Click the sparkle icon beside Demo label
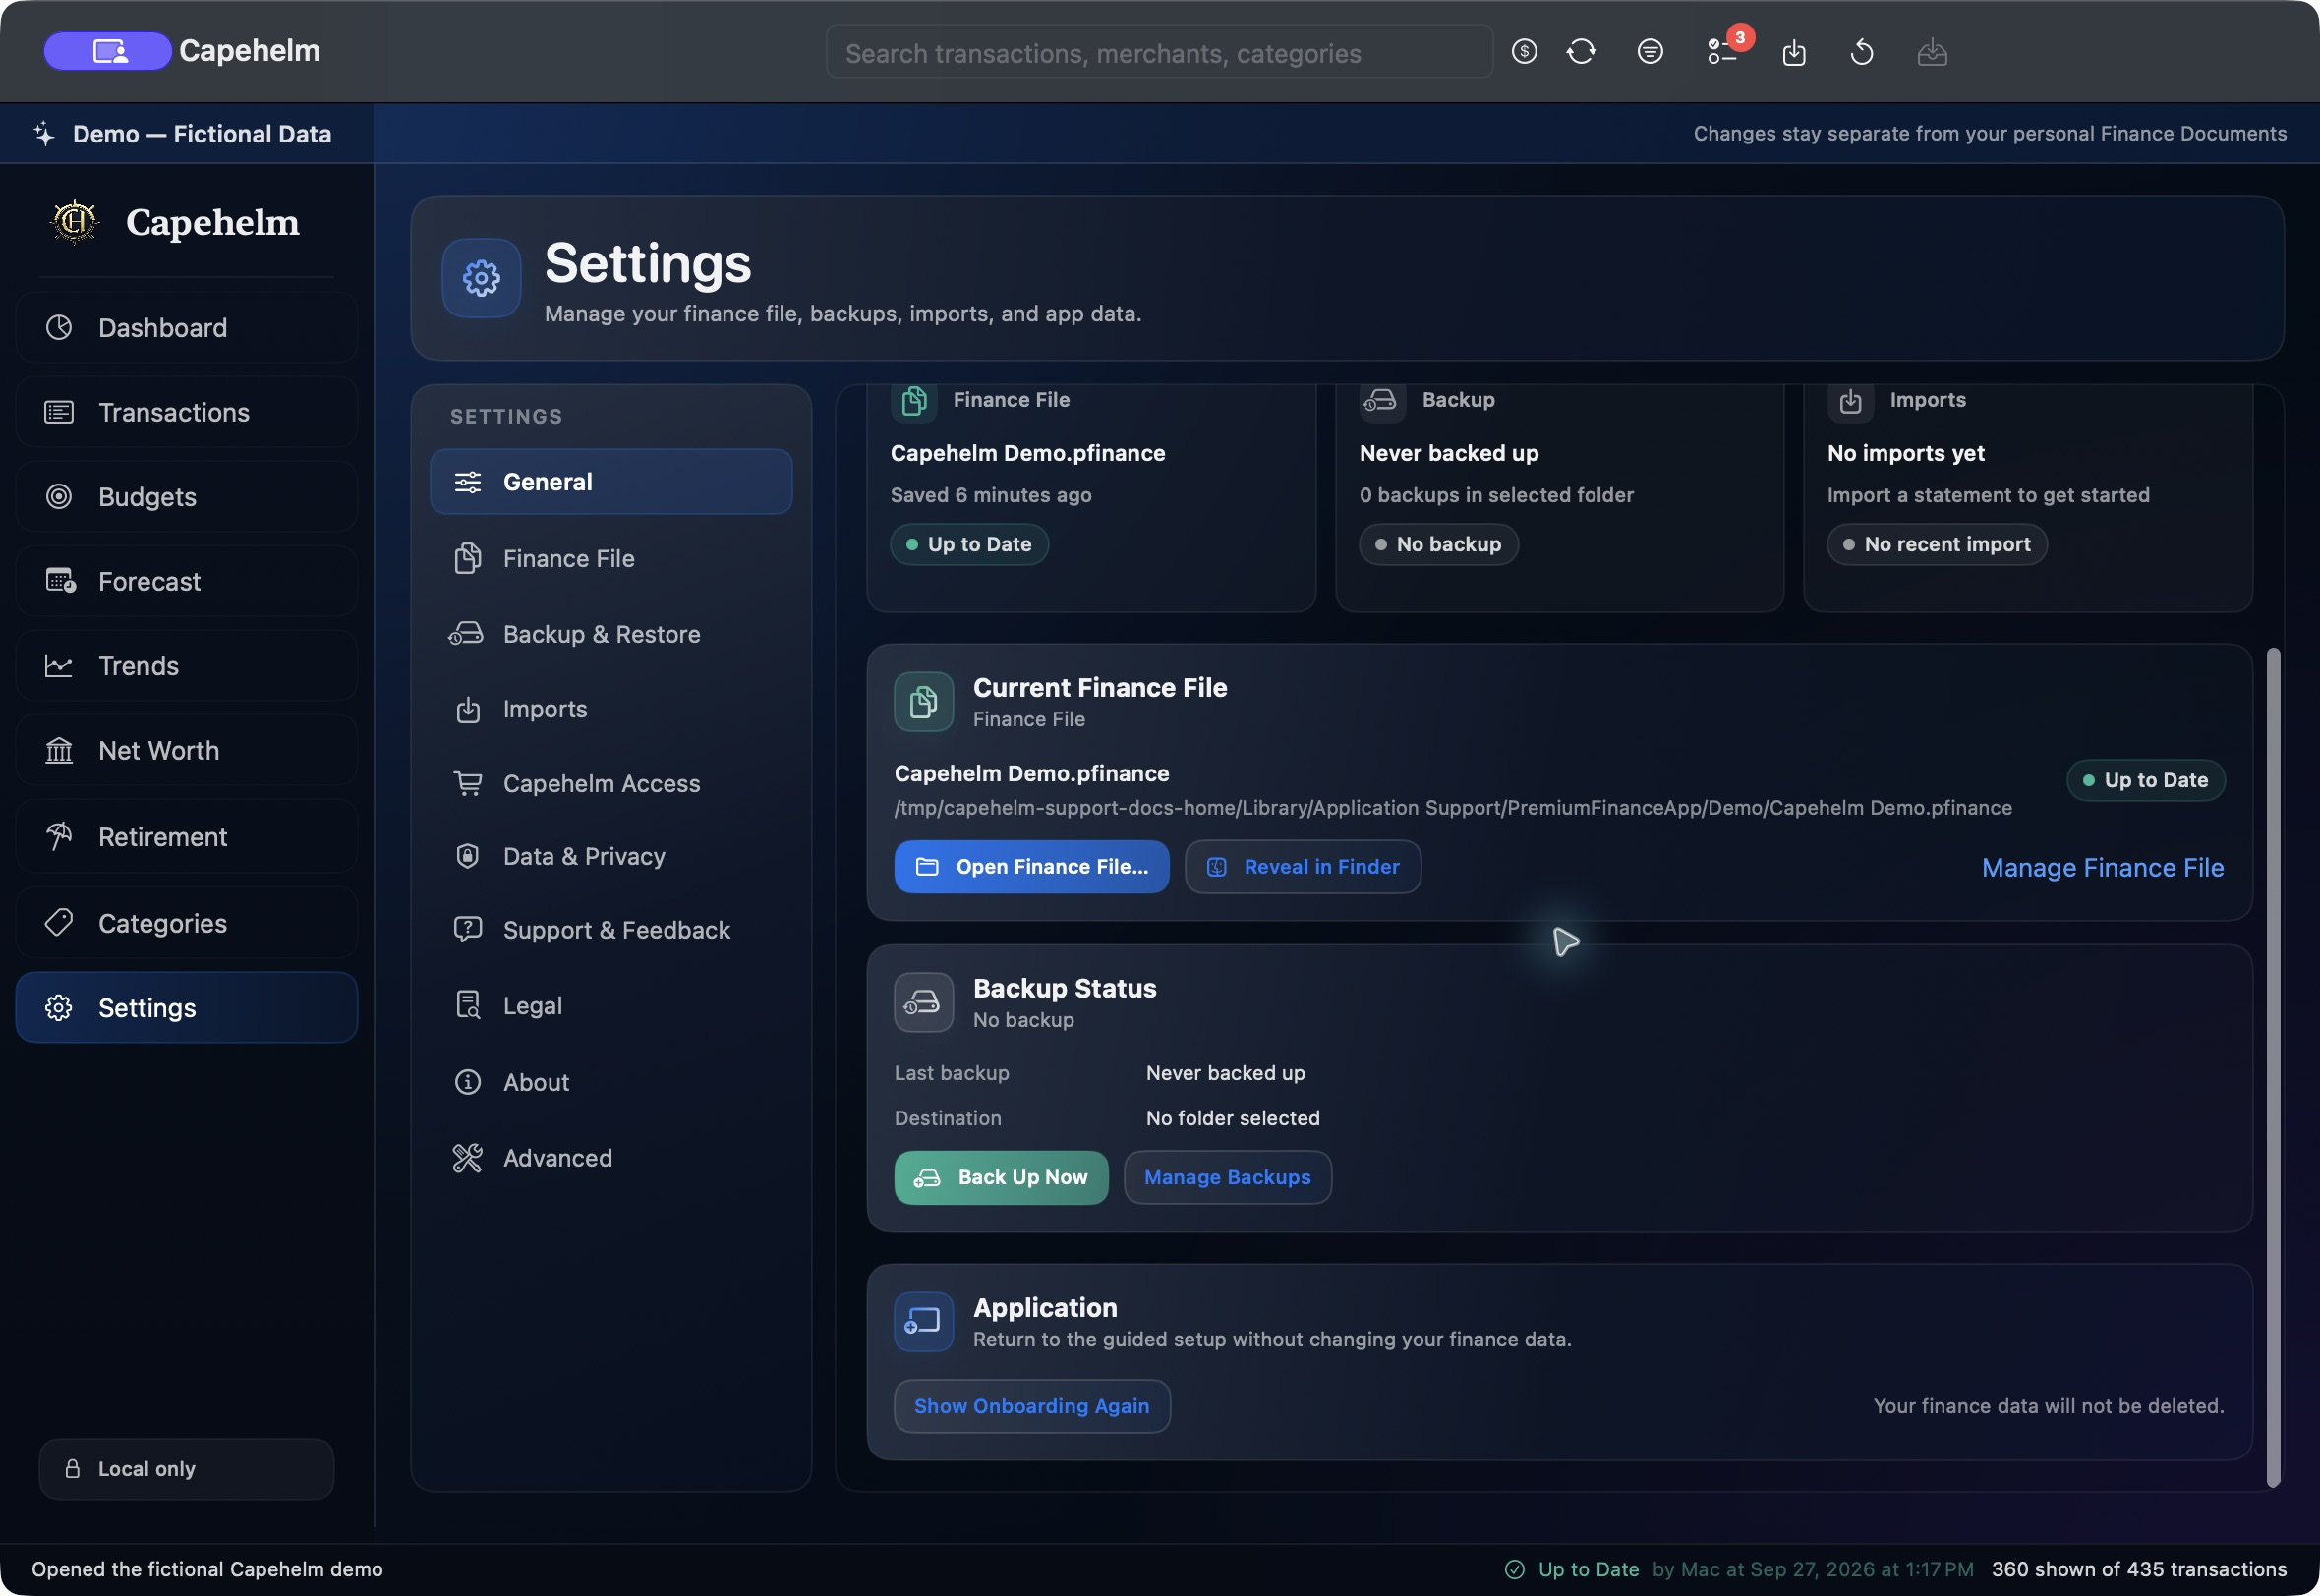 point(44,134)
